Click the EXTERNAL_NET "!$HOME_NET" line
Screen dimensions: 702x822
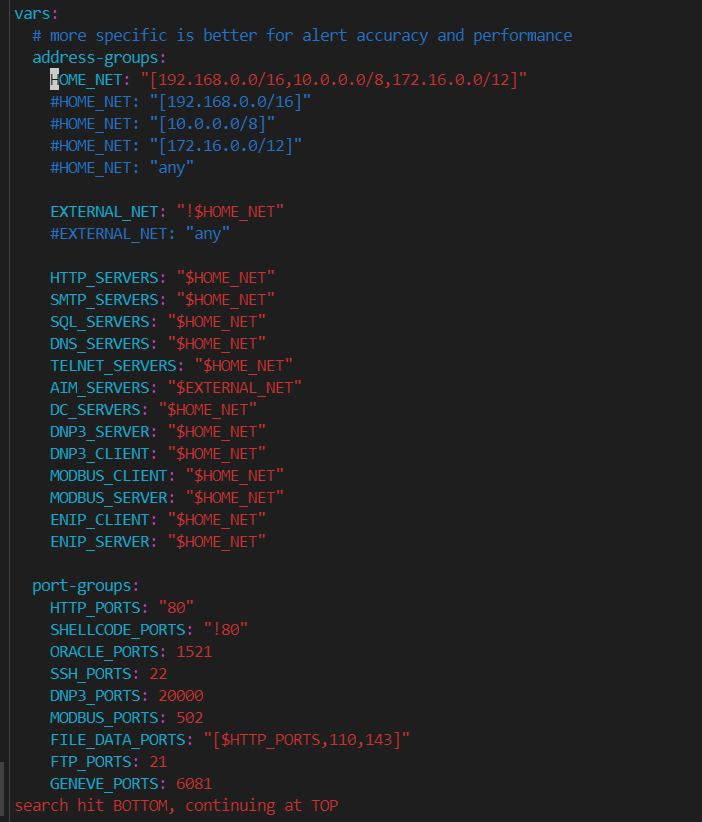[x=167, y=211]
